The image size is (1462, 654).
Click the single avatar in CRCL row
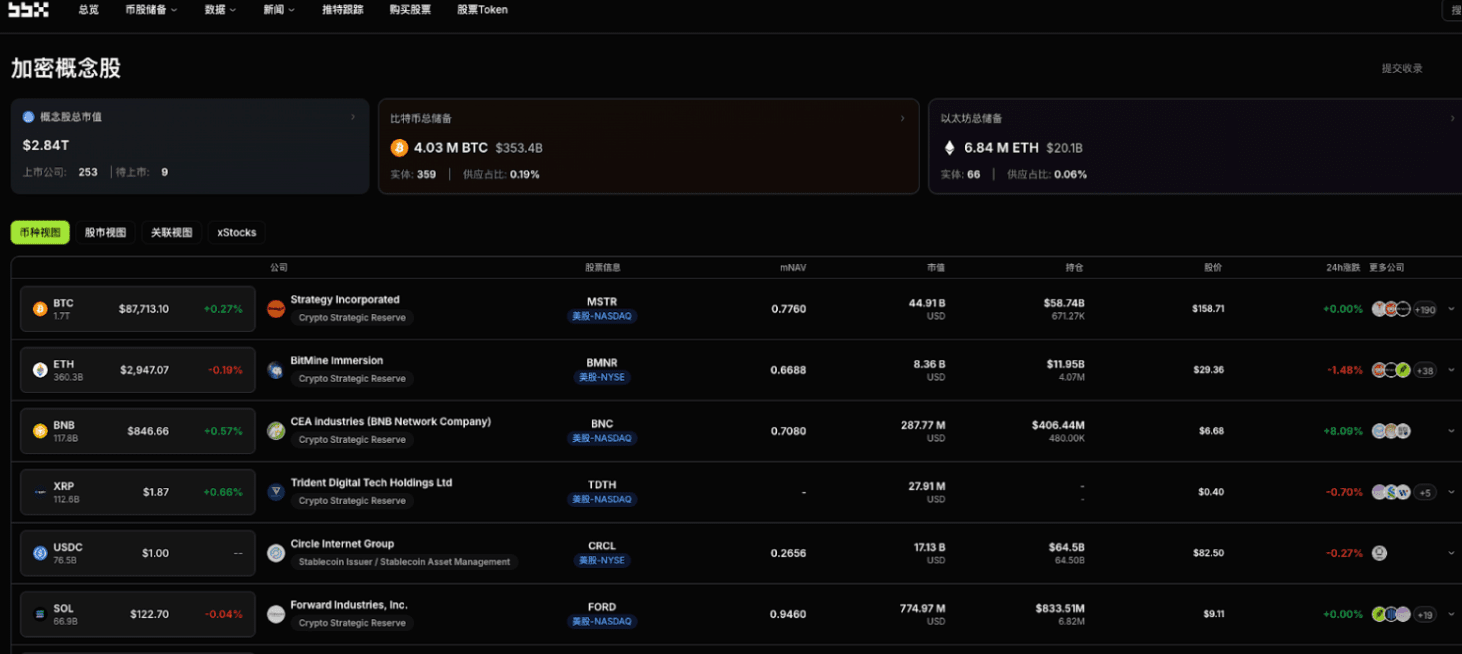[x=1379, y=553]
